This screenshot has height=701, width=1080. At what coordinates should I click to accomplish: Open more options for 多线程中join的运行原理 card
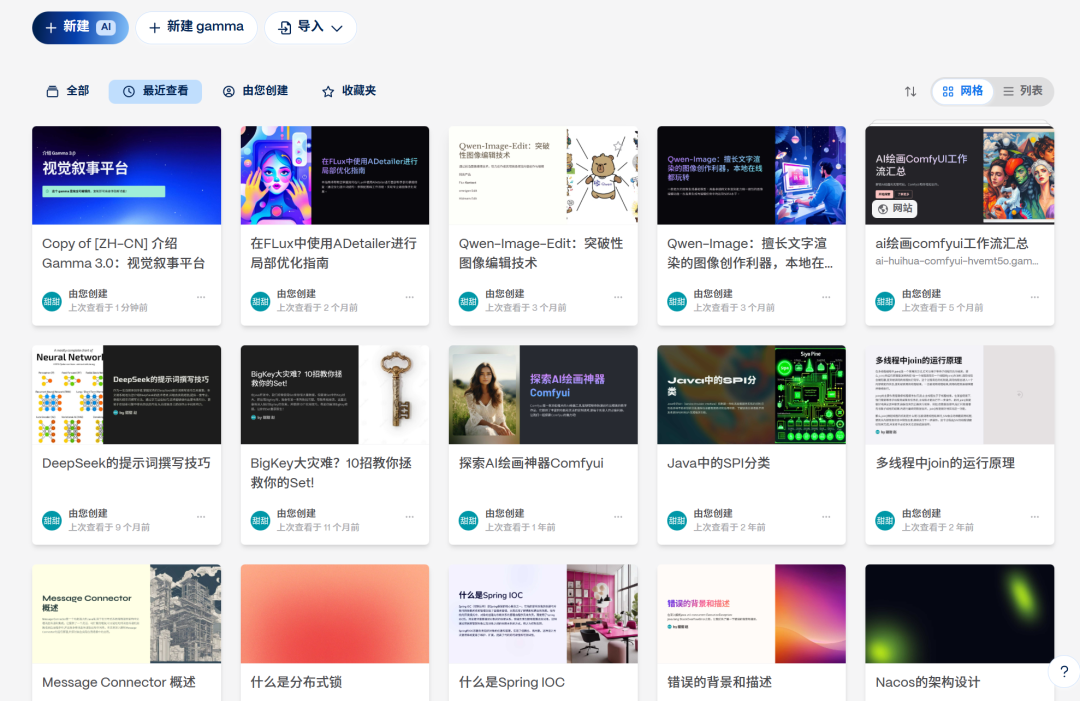1035,517
